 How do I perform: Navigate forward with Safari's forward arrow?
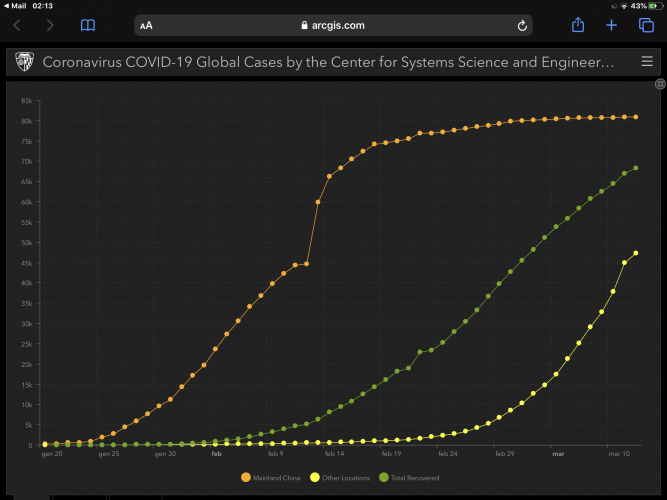point(50,25)
